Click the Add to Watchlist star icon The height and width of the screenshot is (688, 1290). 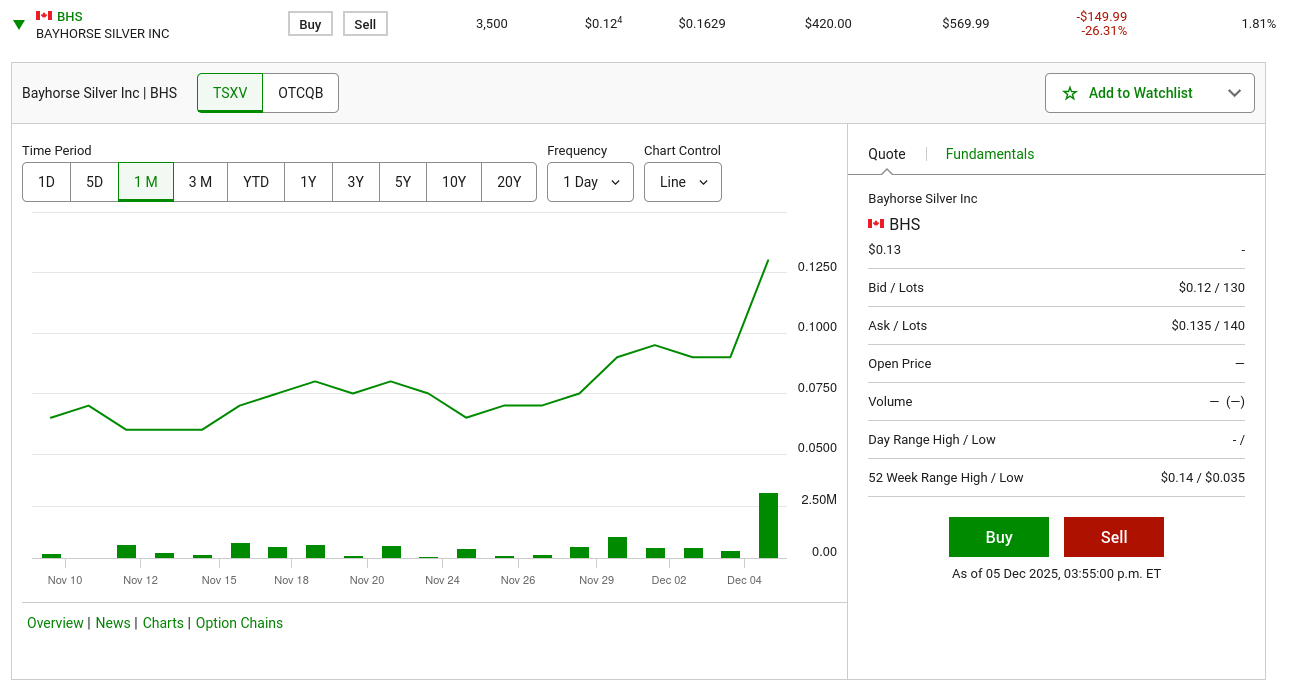[x=1070, y=93]
